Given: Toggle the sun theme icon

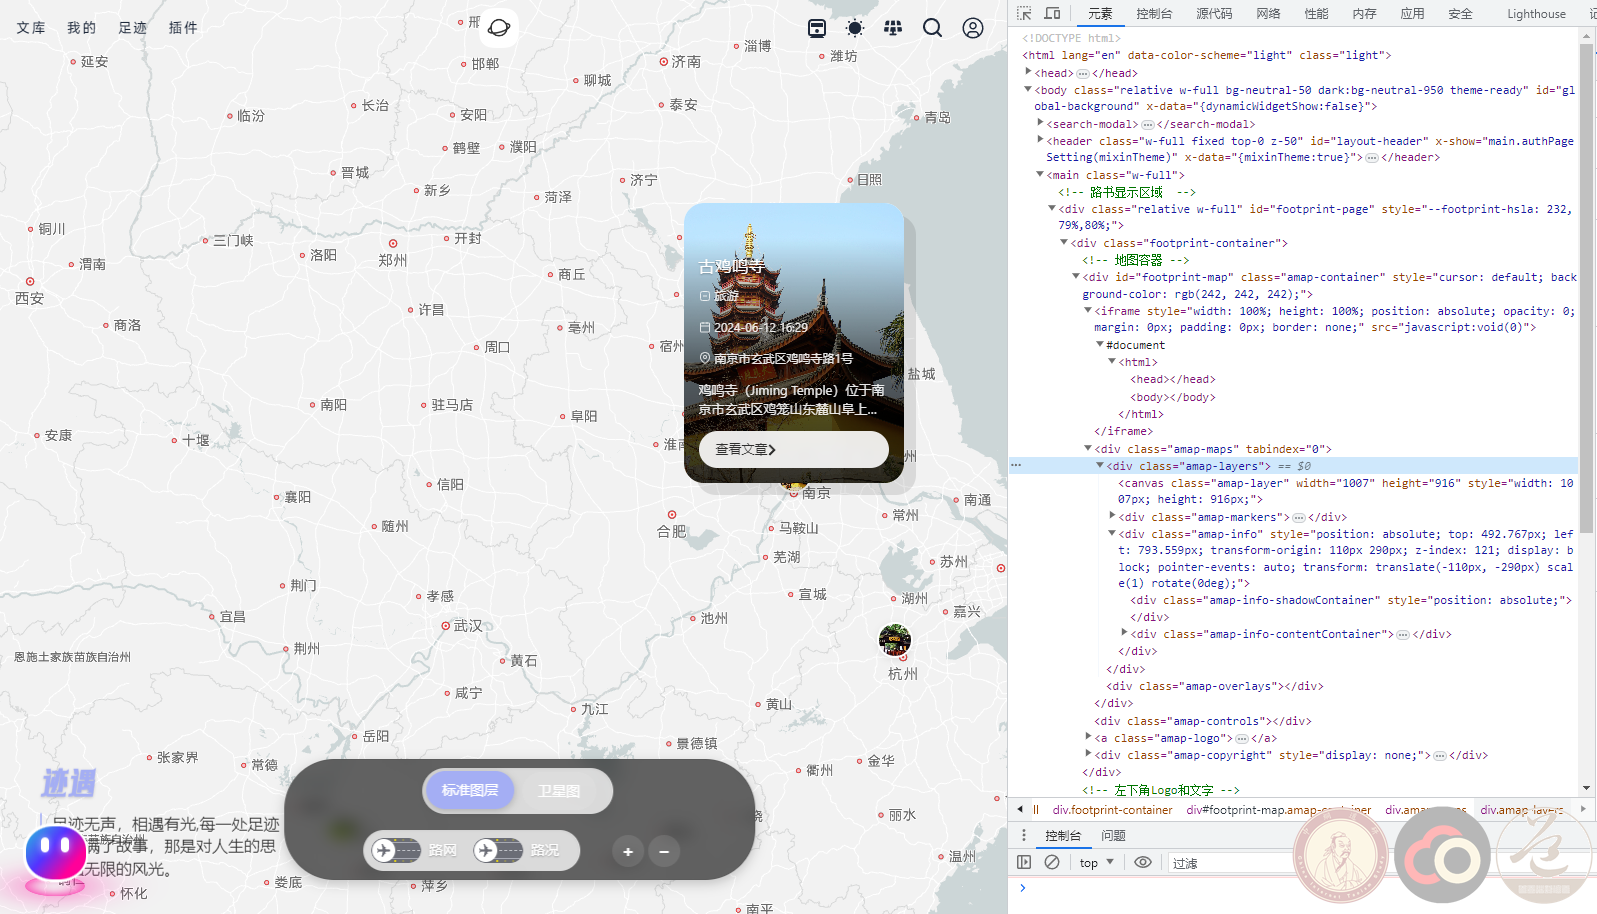Looking at the screenshot, I should point(855,28).
